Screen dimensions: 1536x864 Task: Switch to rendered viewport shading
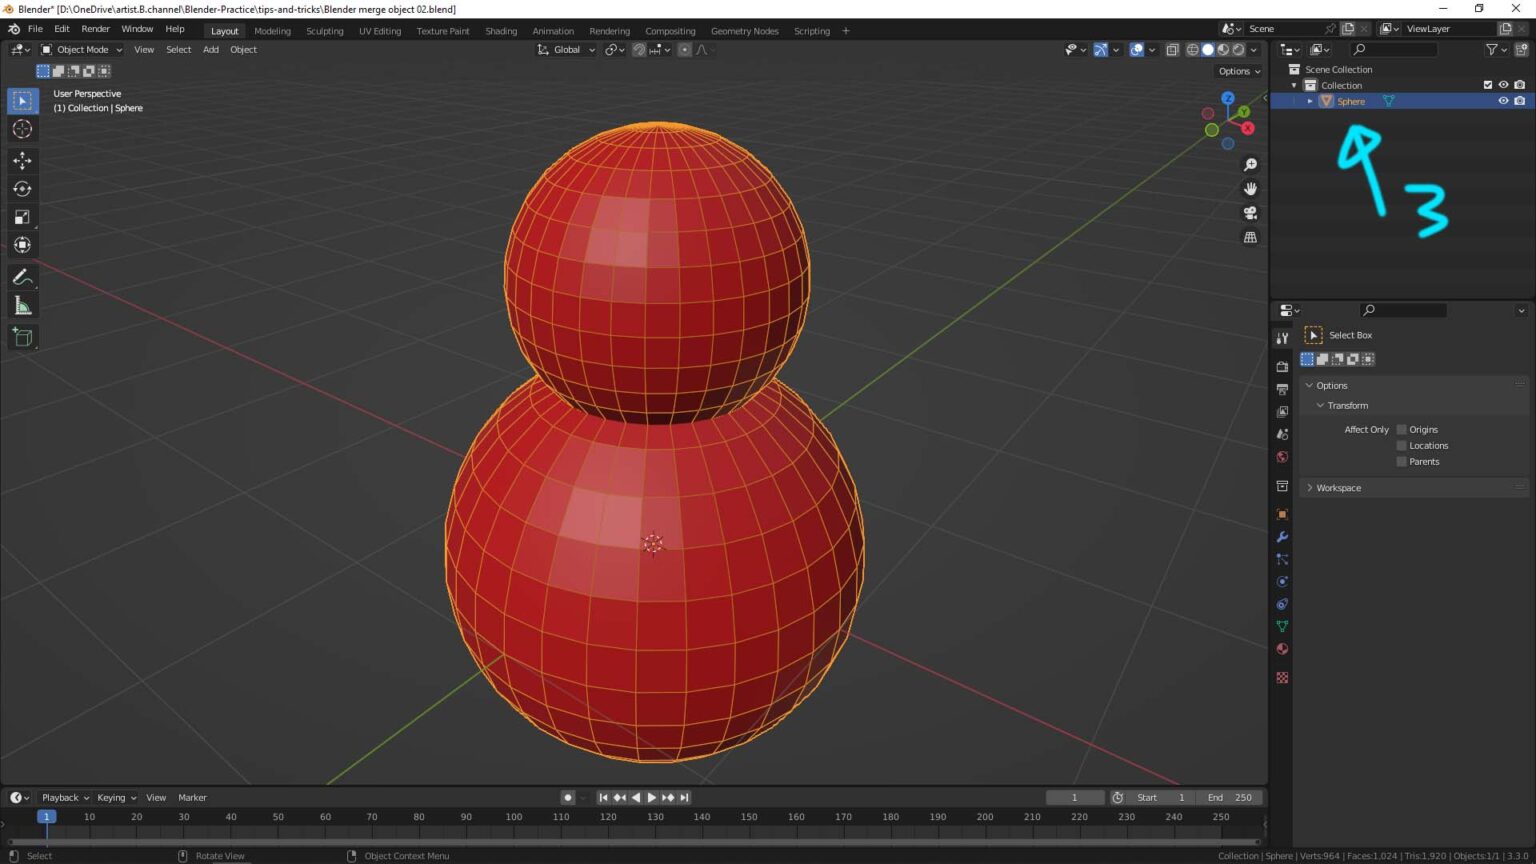pyautogui.click(x=1238, y=49)
